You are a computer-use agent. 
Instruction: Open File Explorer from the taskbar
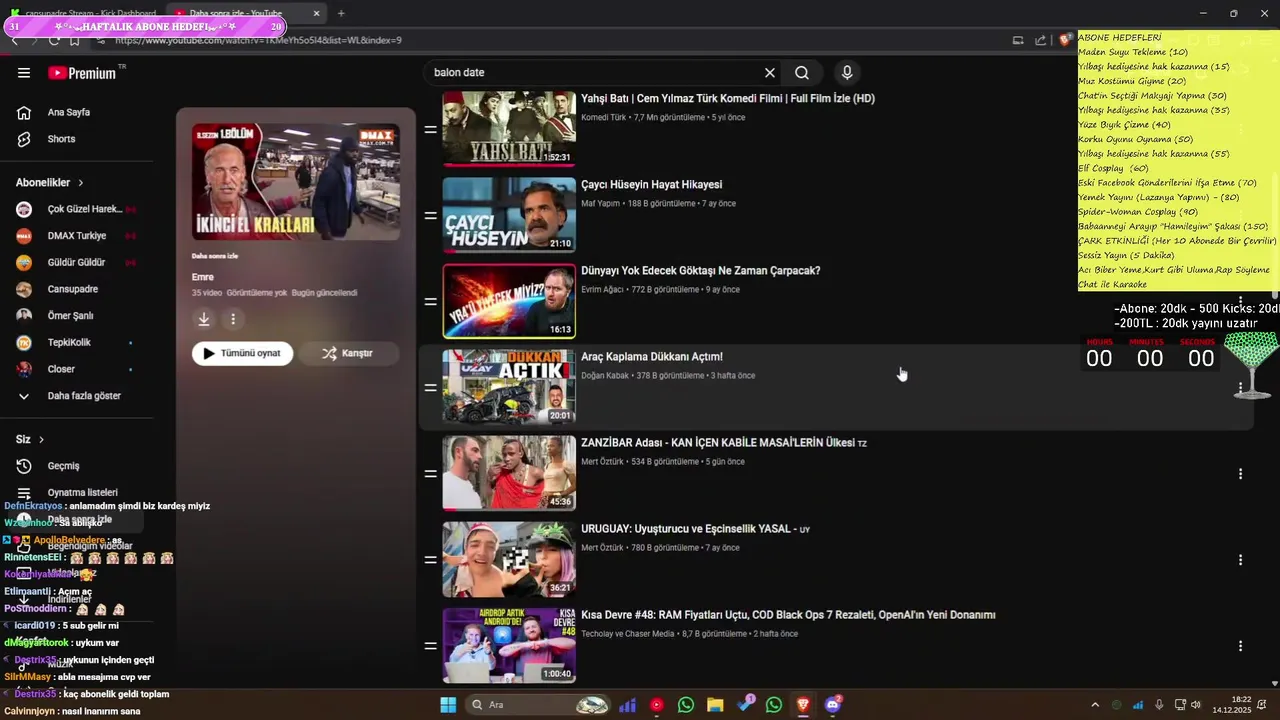pos(715,705)
